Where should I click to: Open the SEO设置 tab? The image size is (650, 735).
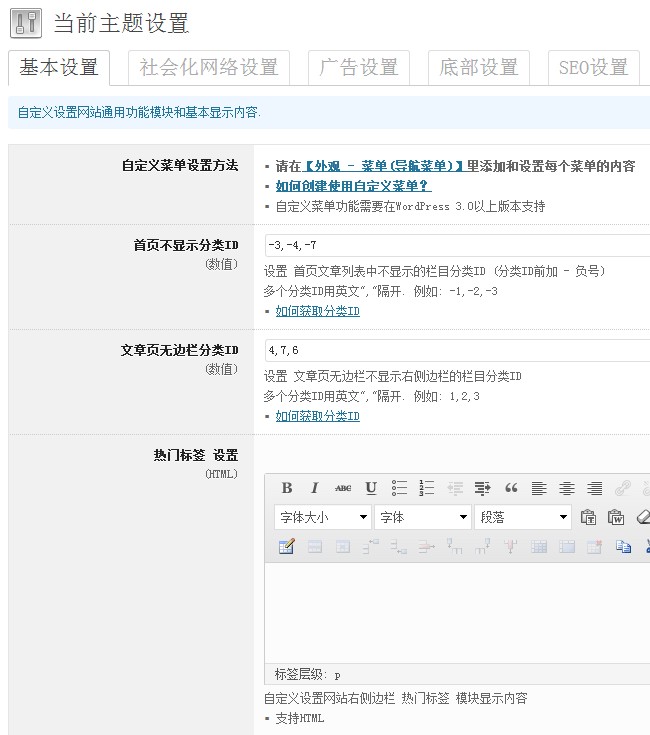click(x=594, y=68)
